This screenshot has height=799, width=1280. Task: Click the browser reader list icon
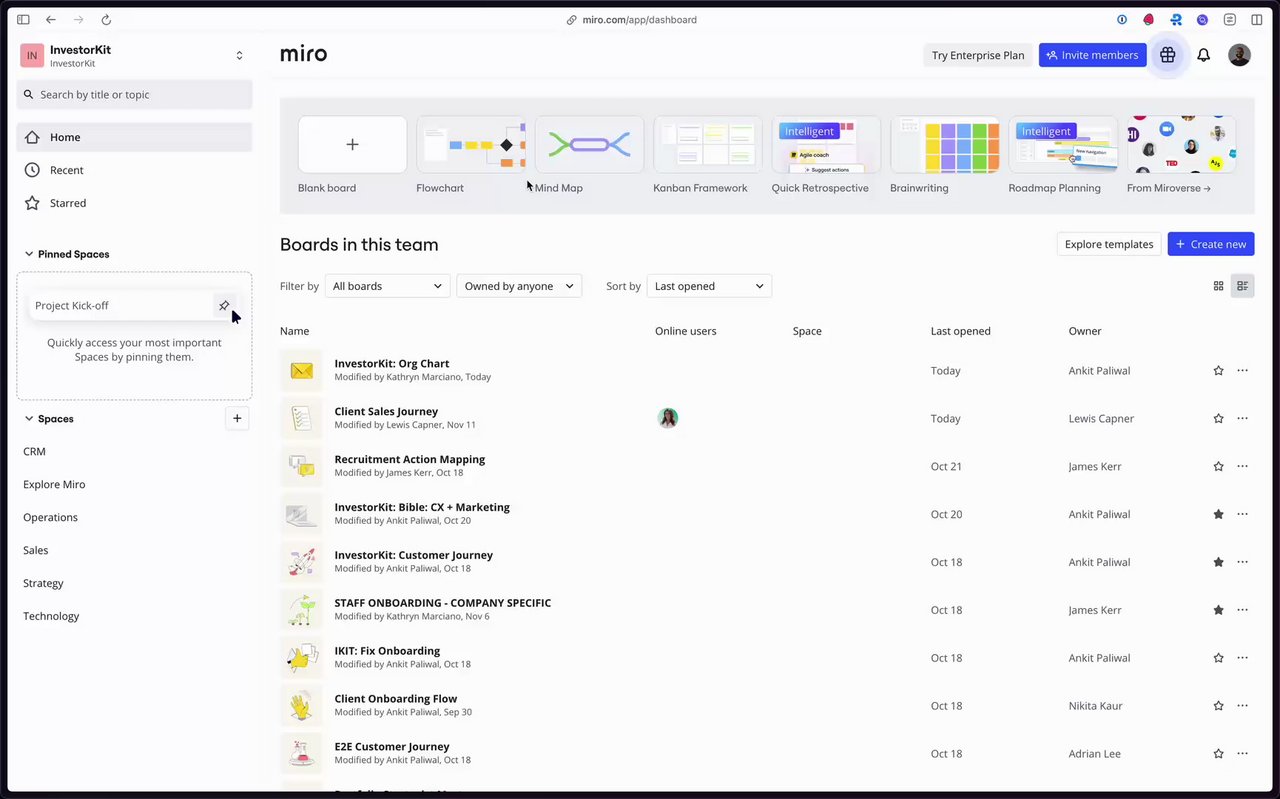click(1230, 19)
